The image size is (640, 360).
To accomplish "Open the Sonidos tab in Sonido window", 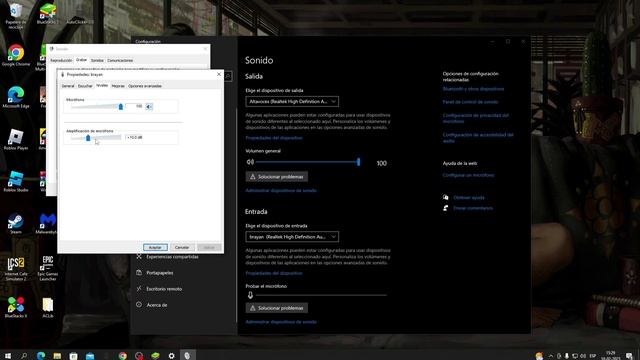I will tap(97, 60).
